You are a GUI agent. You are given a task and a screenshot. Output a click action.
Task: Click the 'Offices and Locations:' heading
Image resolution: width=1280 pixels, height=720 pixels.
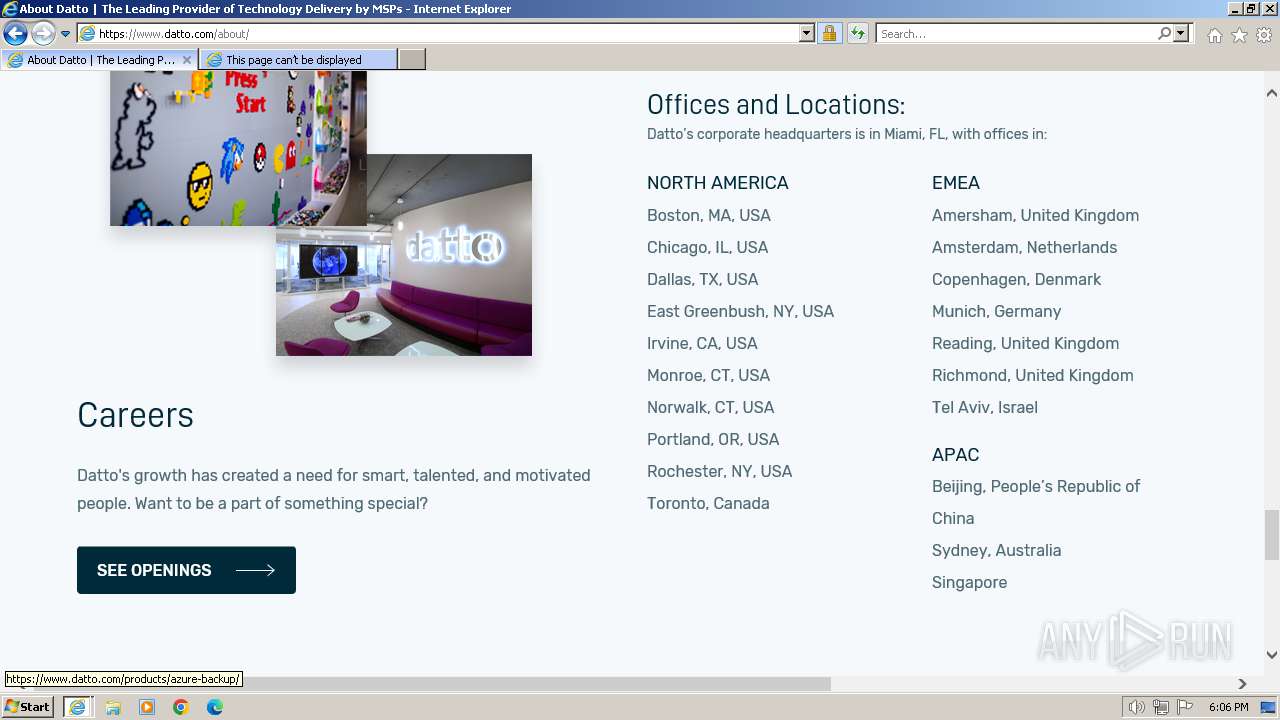tap(776, 104)
